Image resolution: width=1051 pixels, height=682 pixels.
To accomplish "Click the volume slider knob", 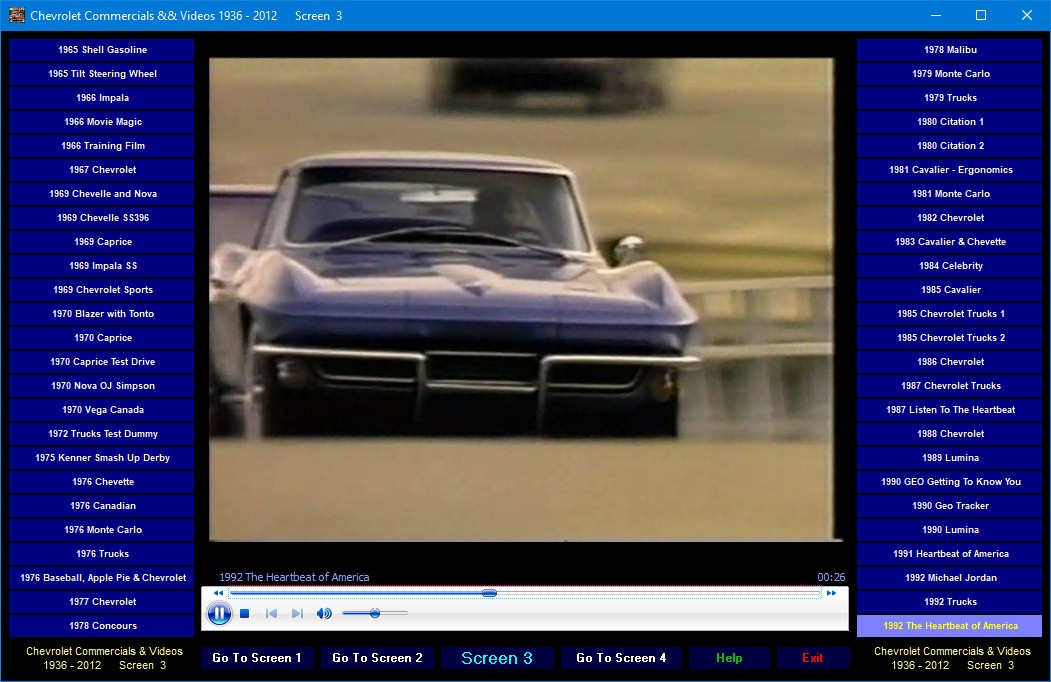I will click(375, 613).
